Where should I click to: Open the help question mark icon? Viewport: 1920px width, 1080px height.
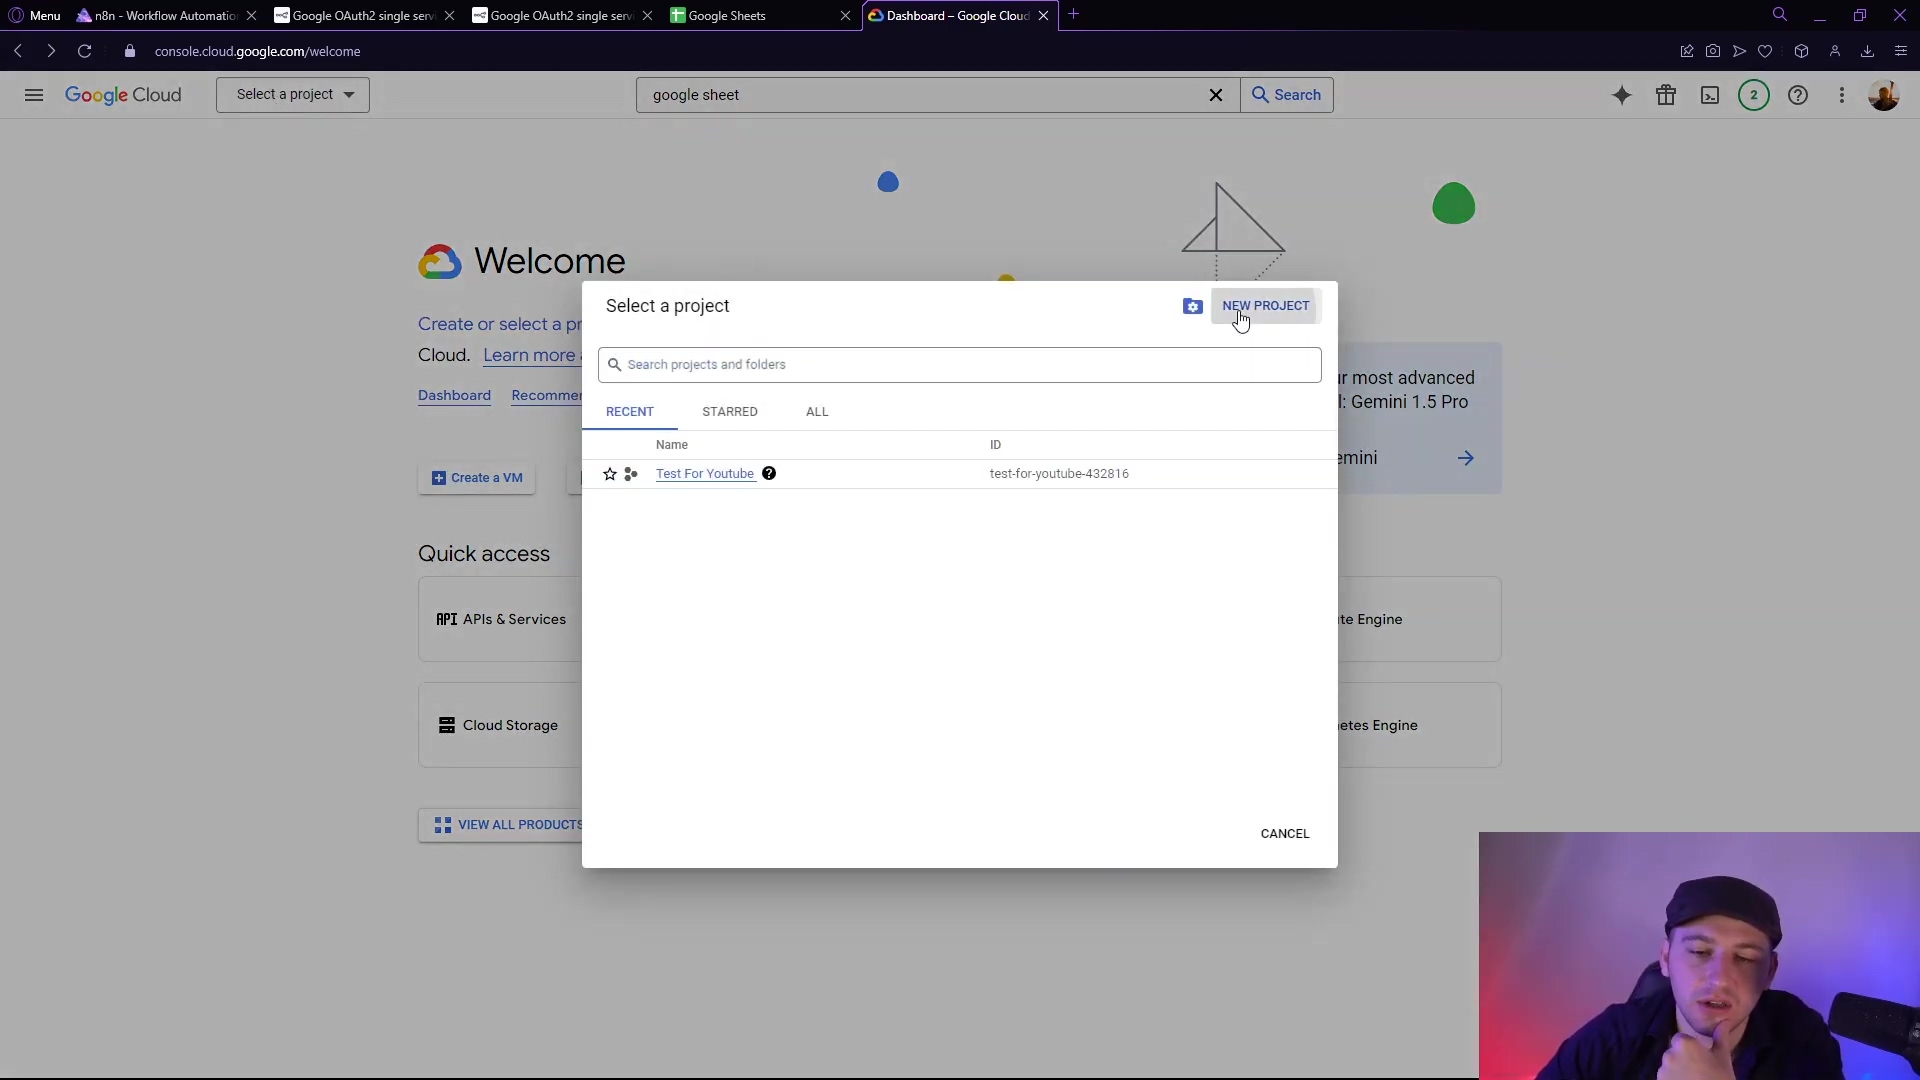(1798, 95)
